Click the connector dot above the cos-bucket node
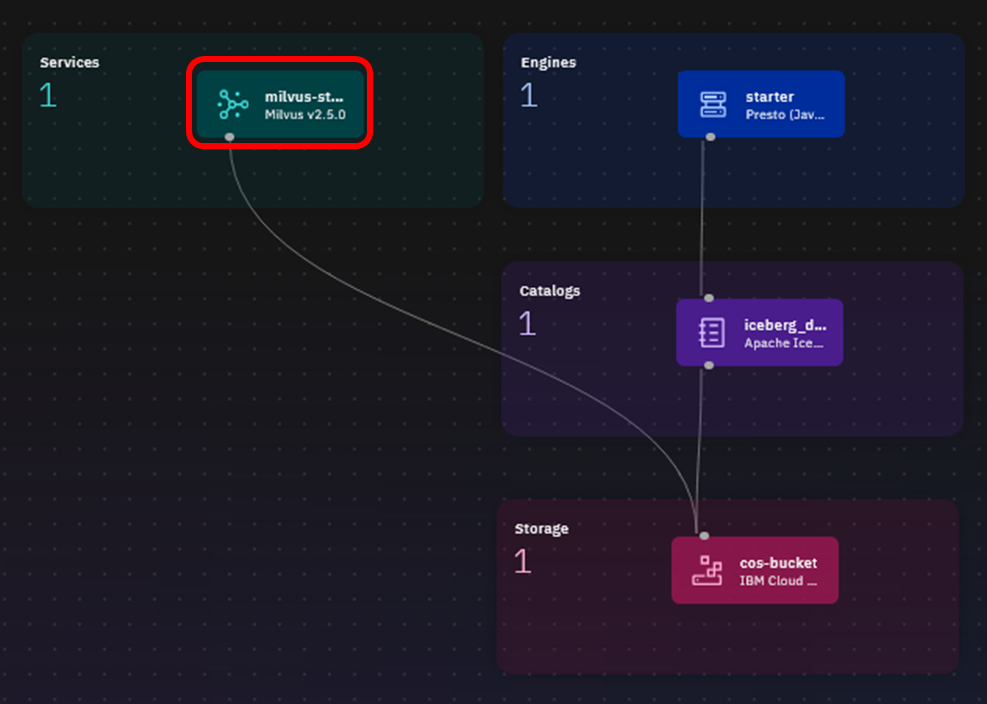 point(704,536)
